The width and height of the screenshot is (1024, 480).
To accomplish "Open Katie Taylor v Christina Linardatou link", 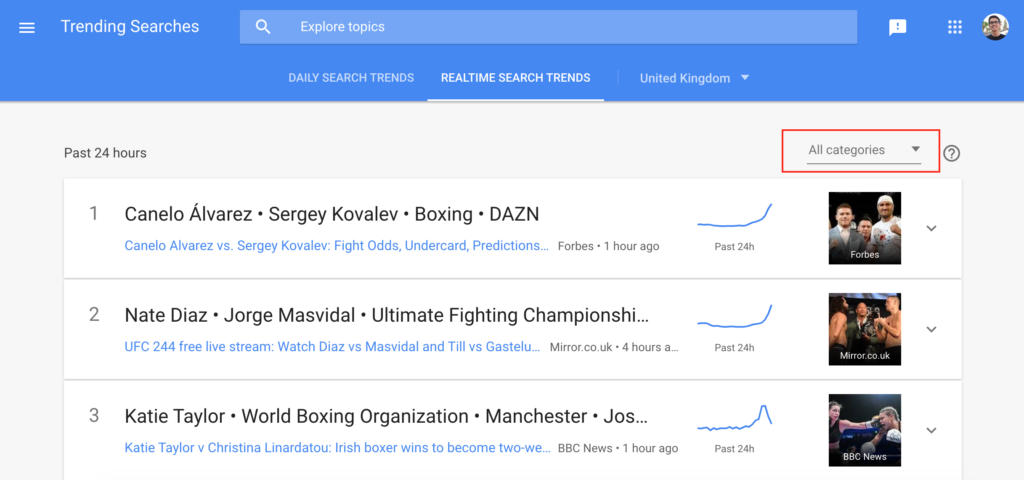I will [x=337, y=448].
